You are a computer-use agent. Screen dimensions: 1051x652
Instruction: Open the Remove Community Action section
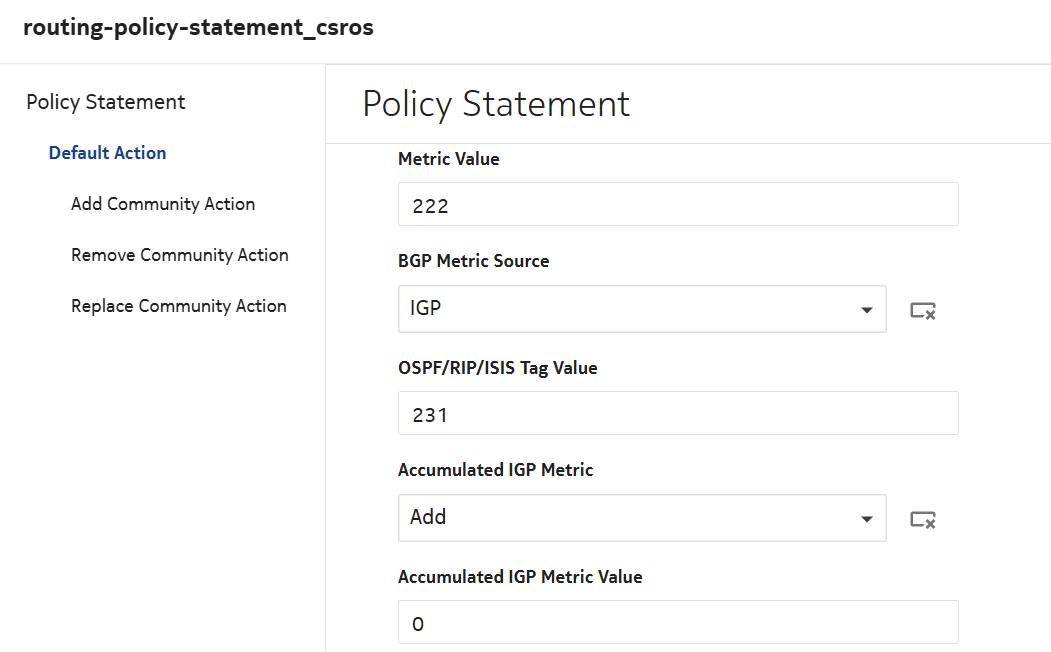click(180, 255)
